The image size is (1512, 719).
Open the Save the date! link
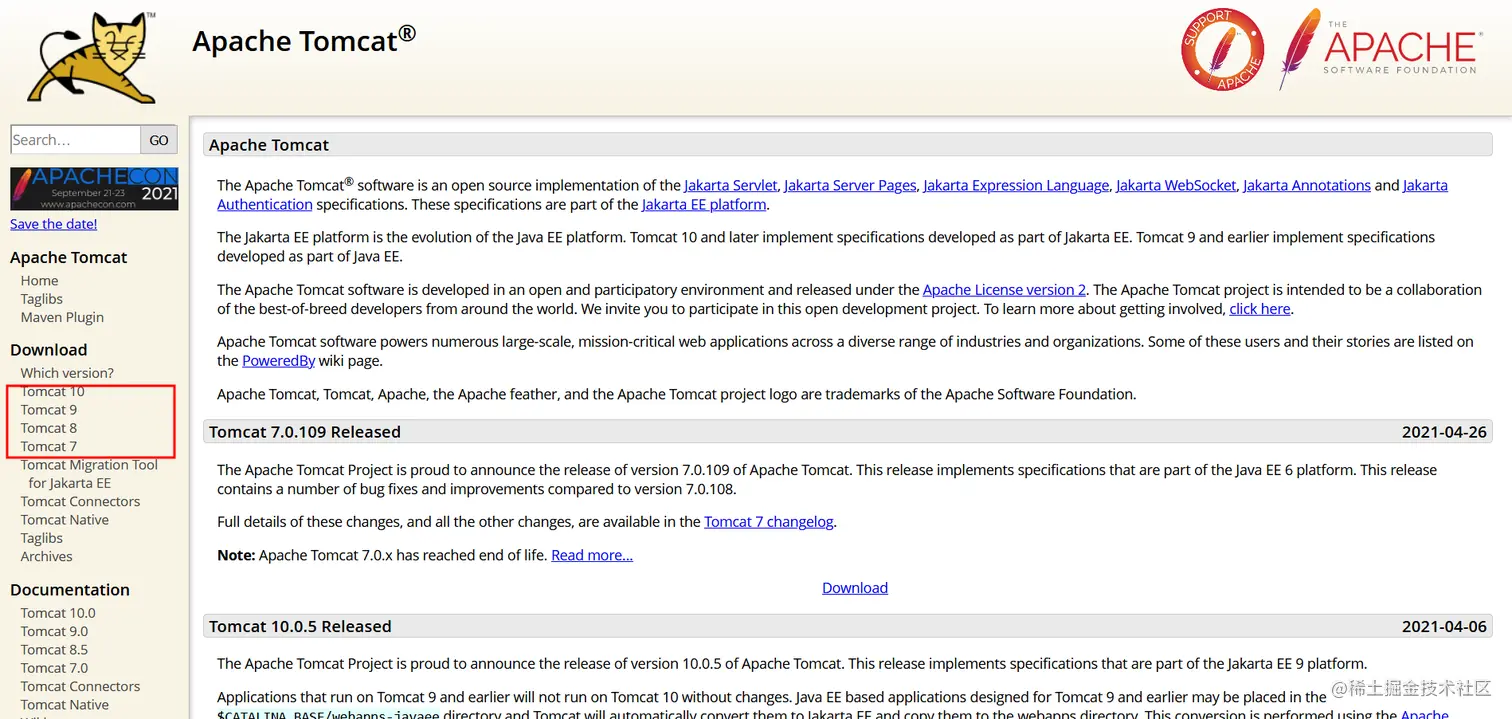point(54,224)
